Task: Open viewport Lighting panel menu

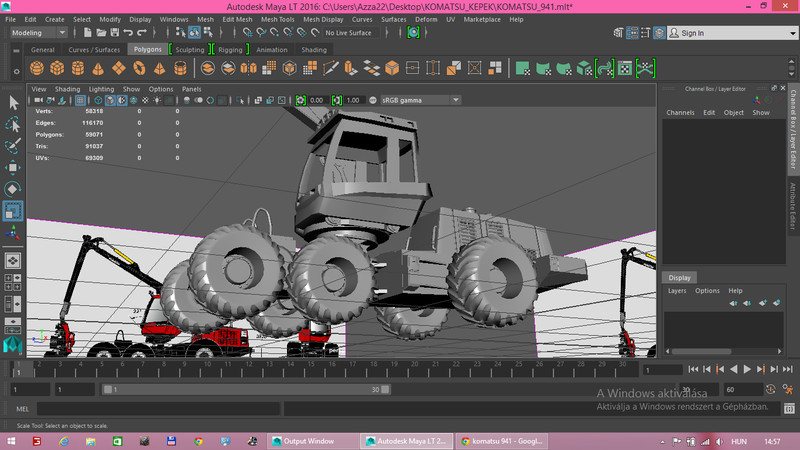Action: 102,89
